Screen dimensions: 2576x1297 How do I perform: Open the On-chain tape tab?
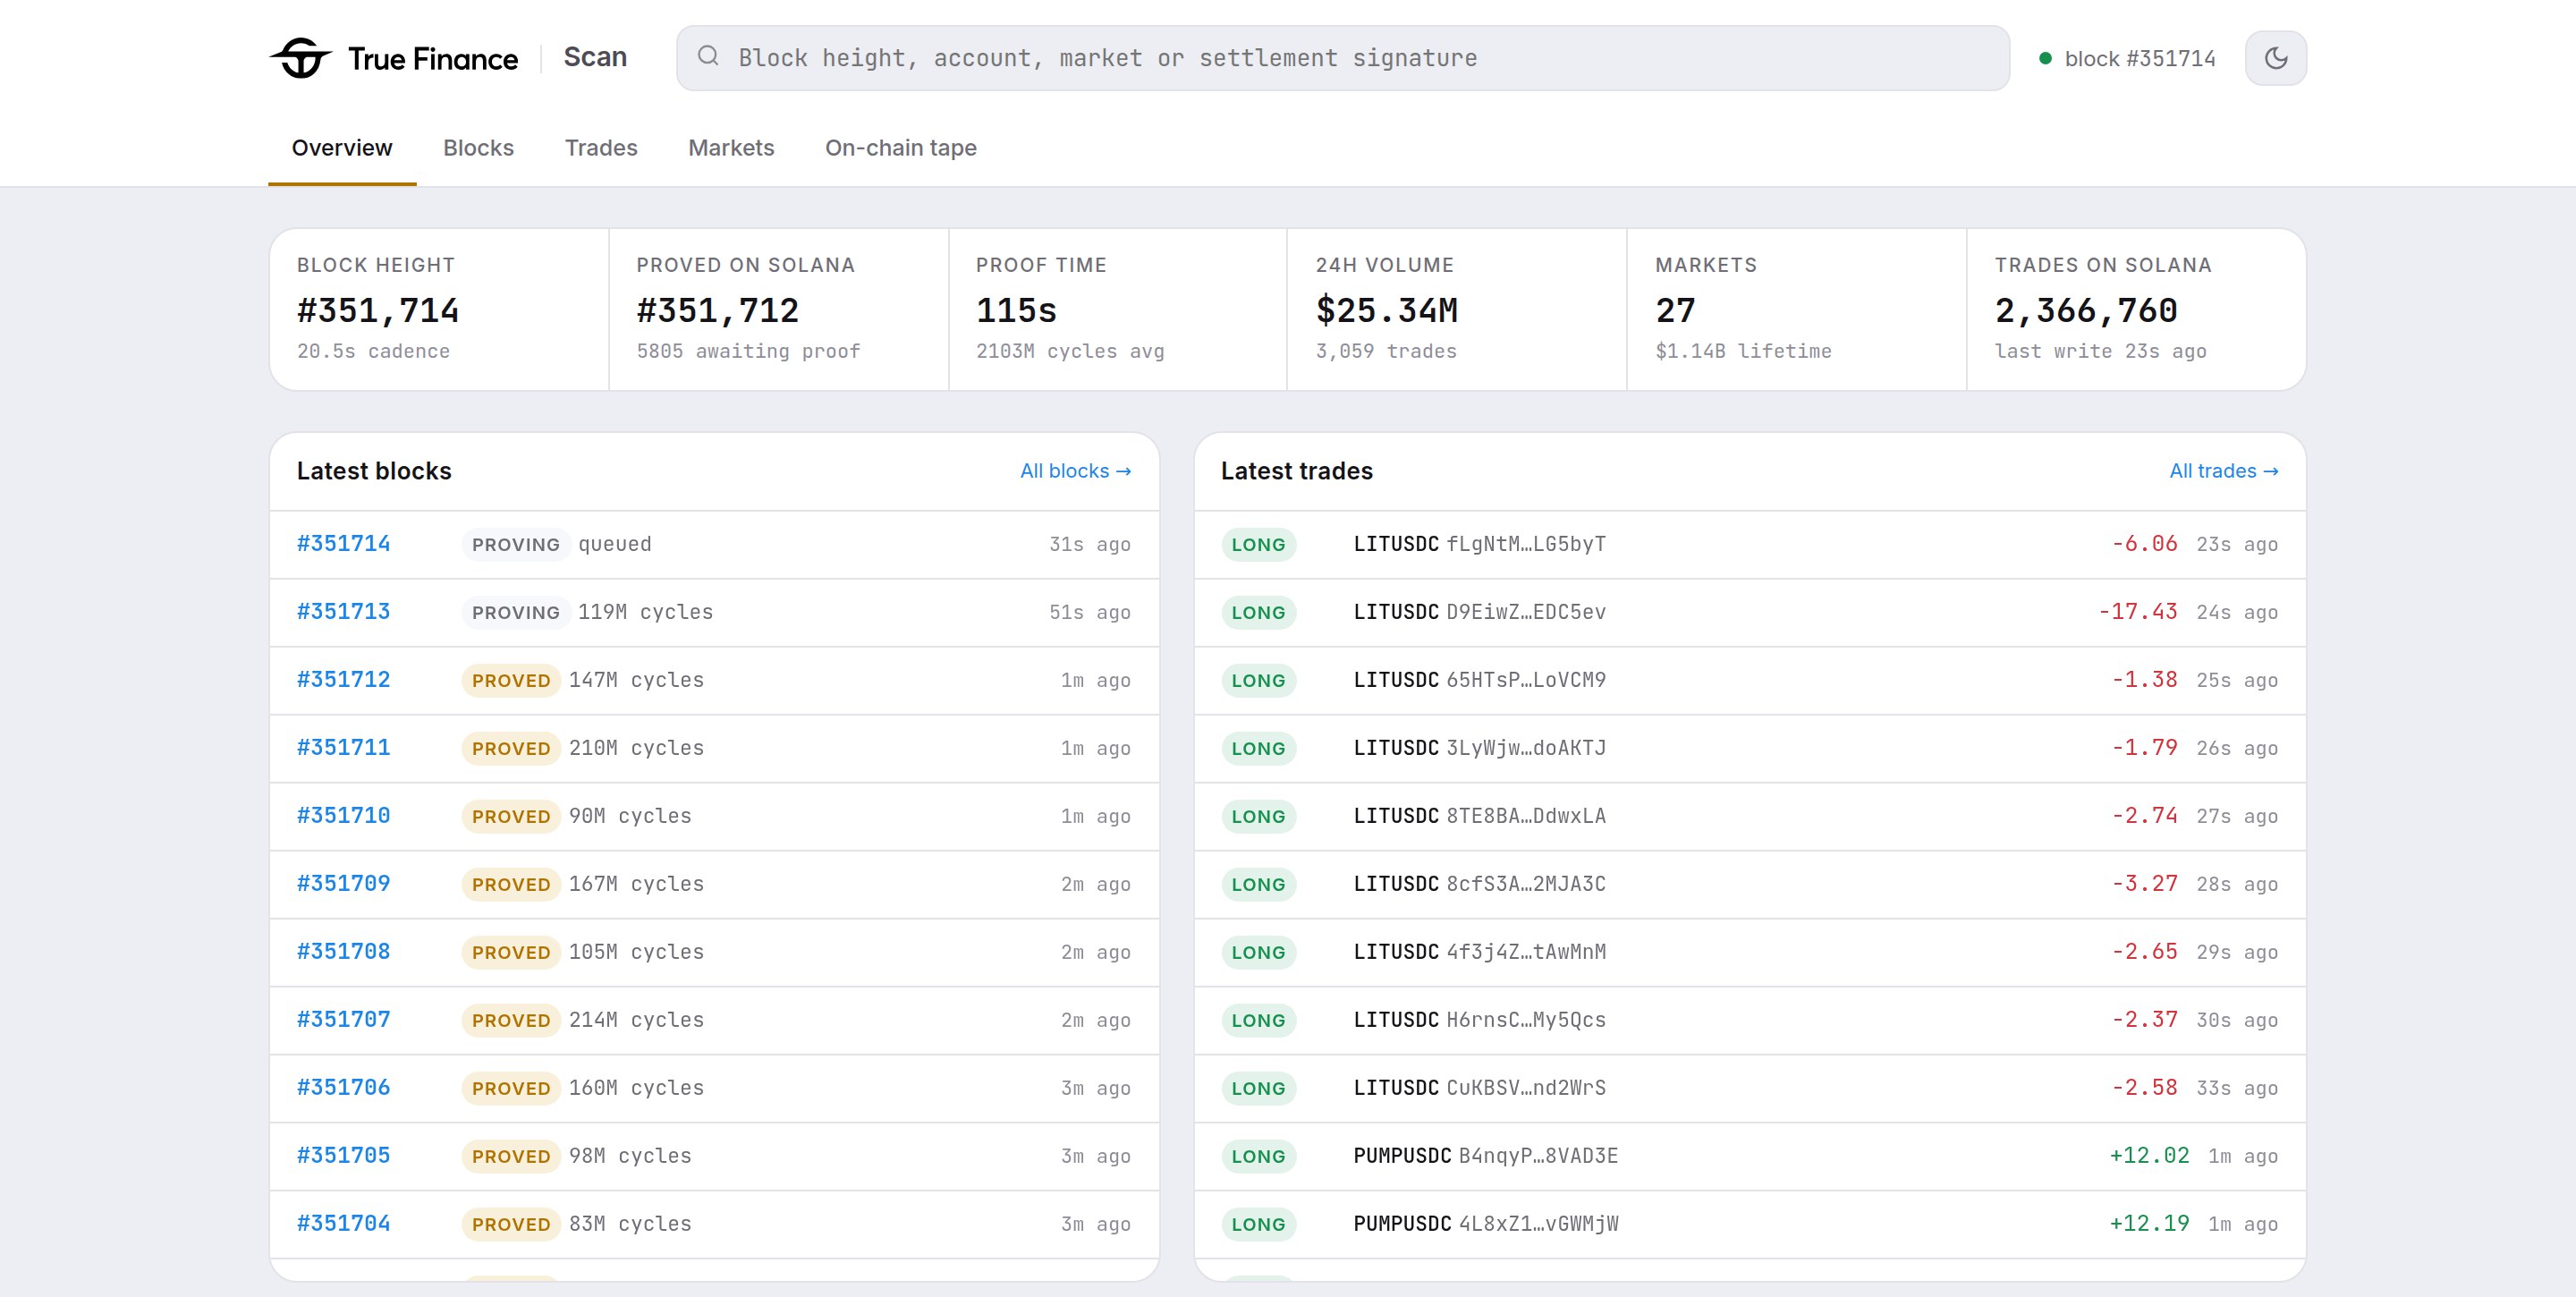click(900, 148)
